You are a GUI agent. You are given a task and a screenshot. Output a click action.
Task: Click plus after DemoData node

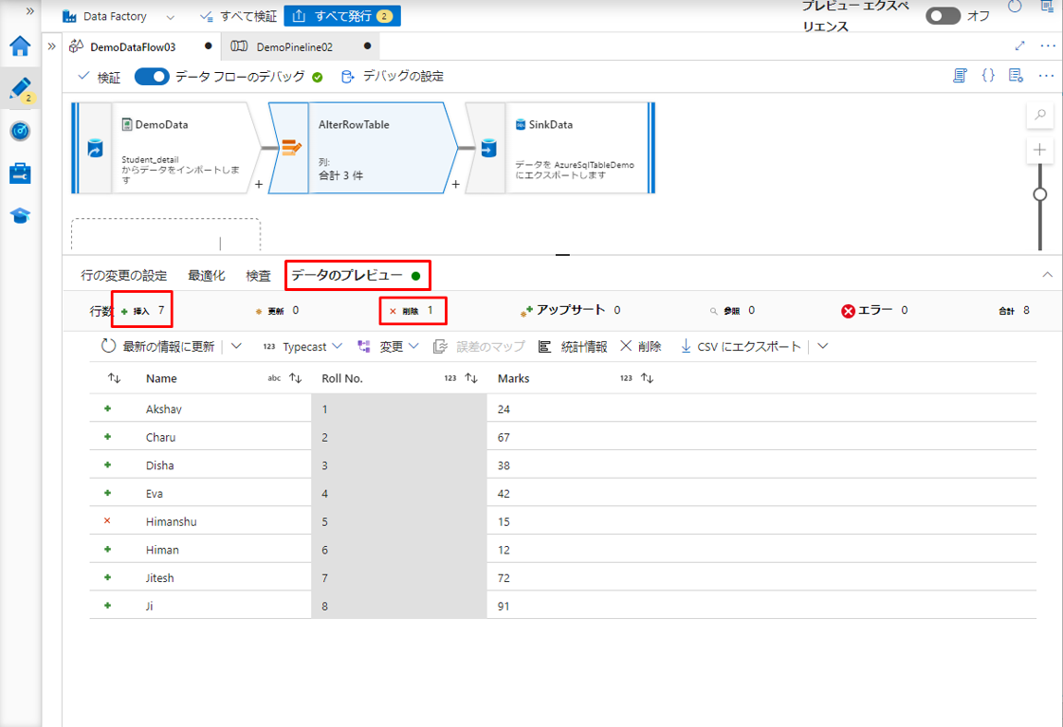coord(258,184)
